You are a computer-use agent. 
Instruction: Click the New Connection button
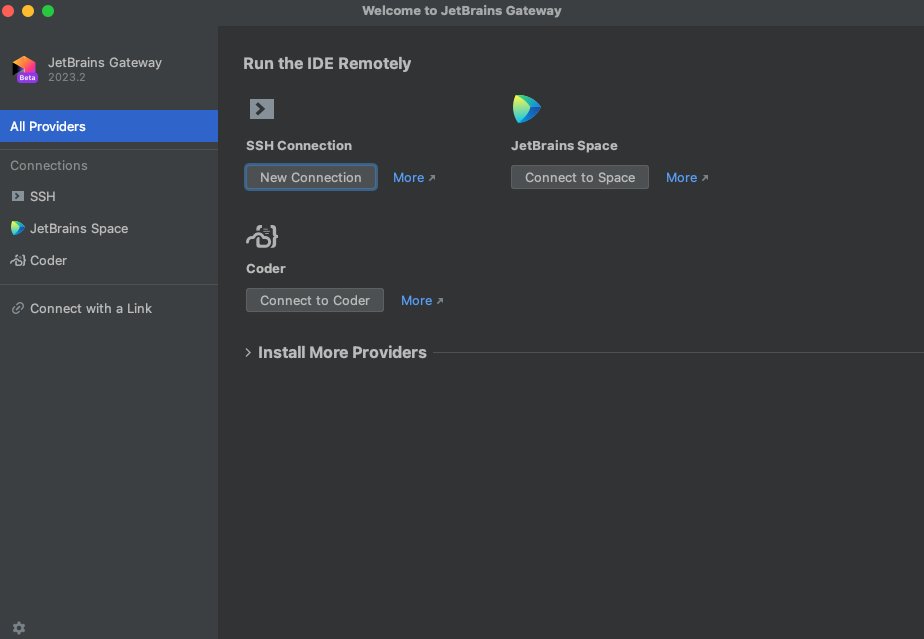(310, 177)
